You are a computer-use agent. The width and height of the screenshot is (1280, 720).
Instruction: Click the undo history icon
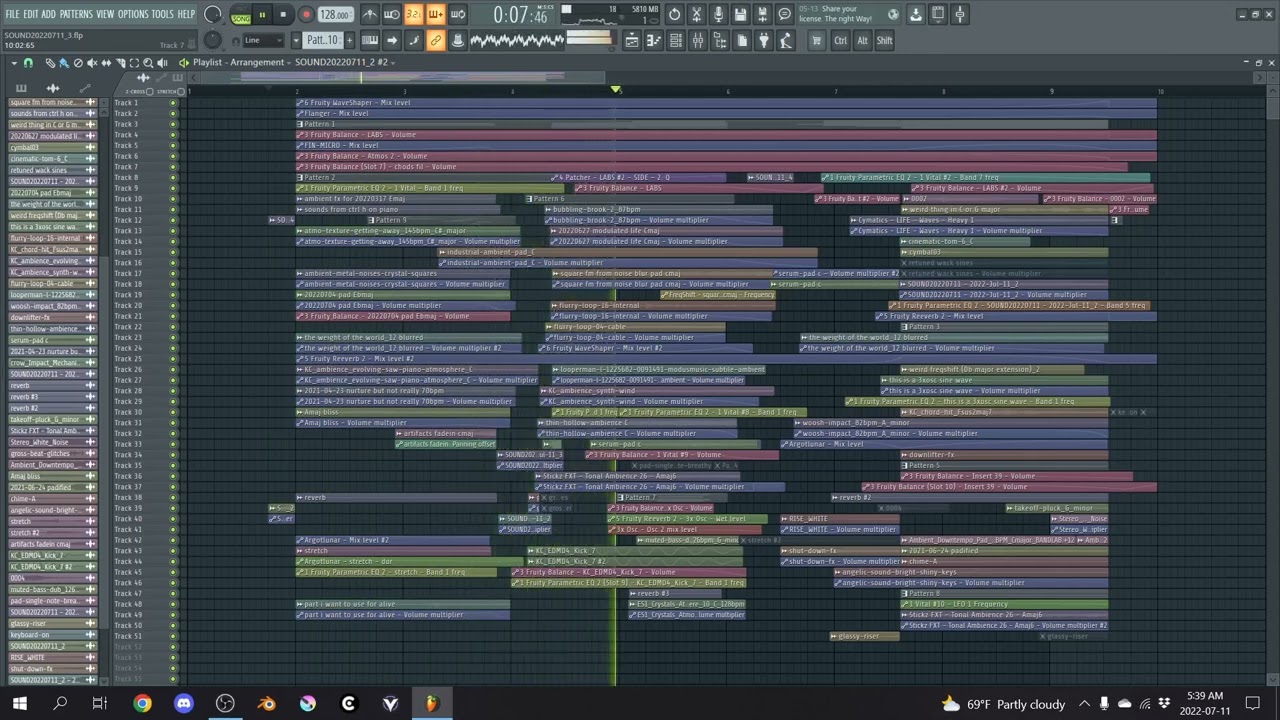(x=674, y=14)
